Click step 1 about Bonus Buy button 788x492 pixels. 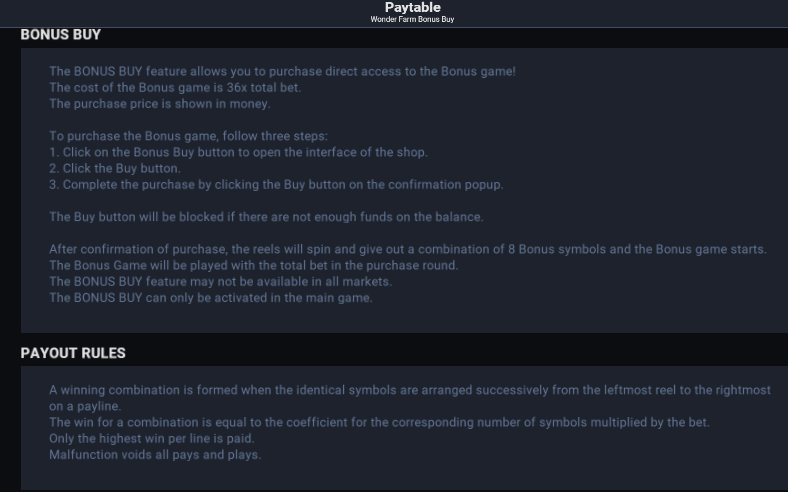239,152
